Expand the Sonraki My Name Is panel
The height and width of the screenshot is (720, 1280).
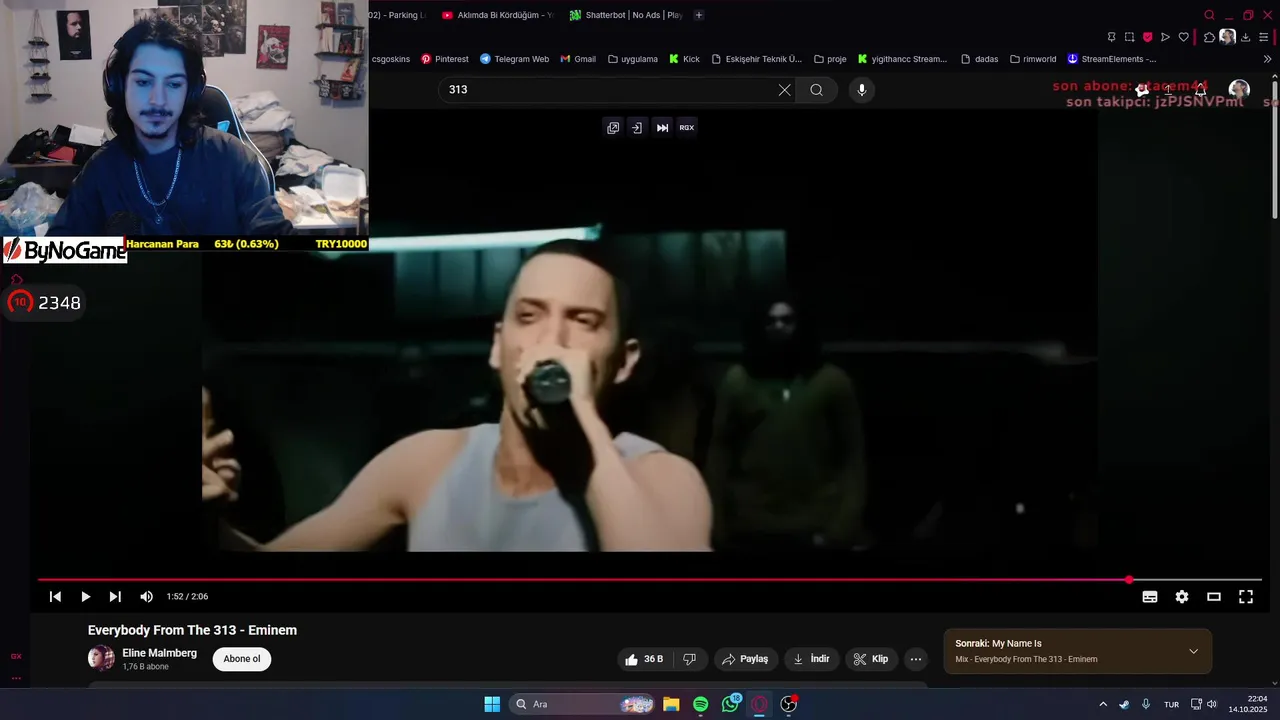pyautogui.click(x=1193, y=651)
